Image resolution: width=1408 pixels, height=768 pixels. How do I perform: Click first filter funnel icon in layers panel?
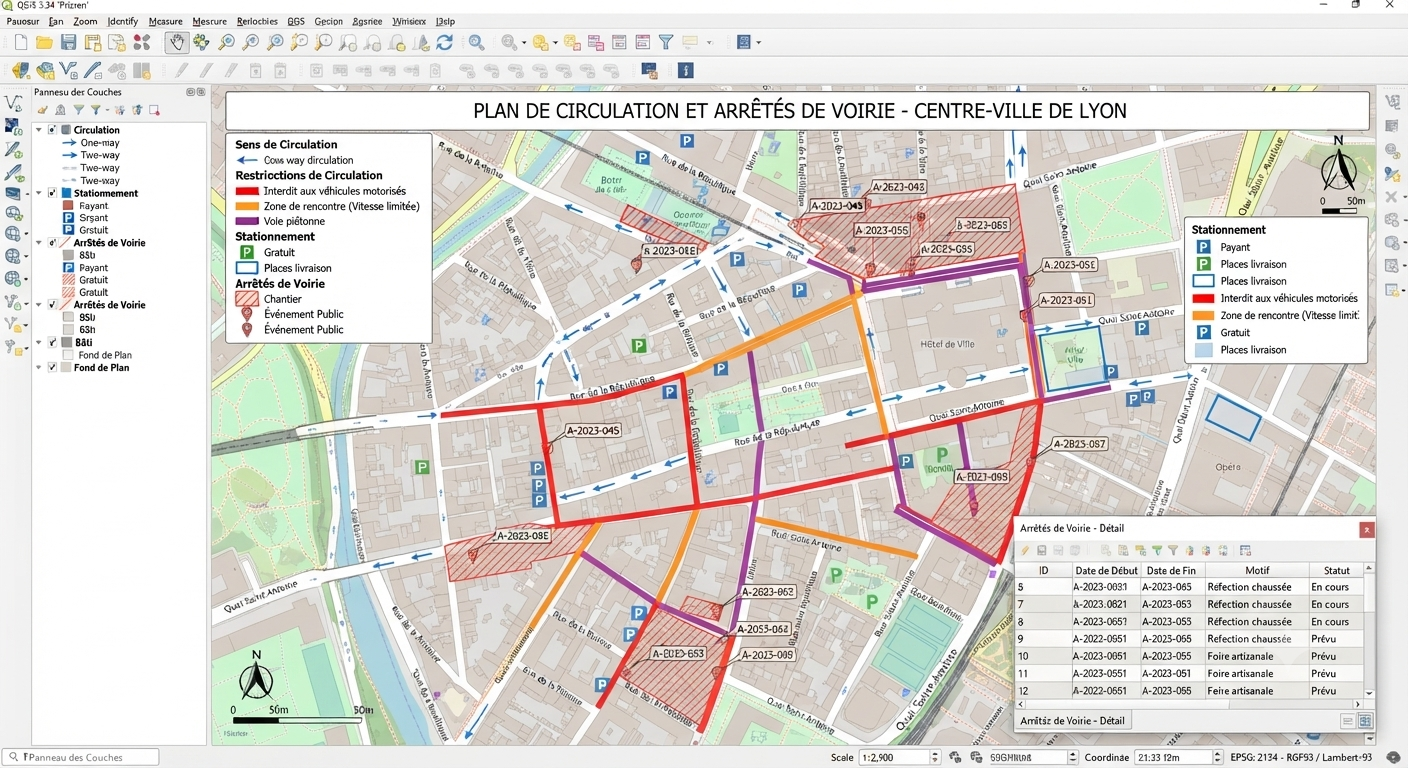click(x=78, y=110)
